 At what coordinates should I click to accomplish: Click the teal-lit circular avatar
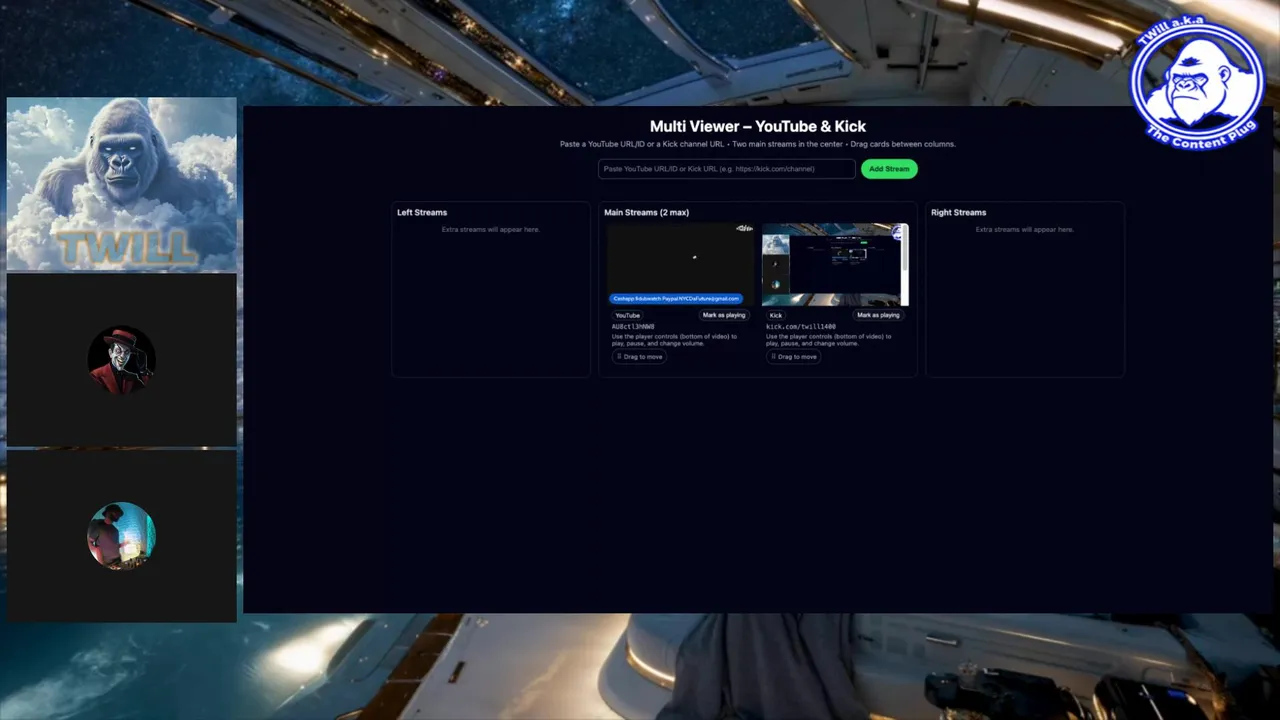pos(121,535)
